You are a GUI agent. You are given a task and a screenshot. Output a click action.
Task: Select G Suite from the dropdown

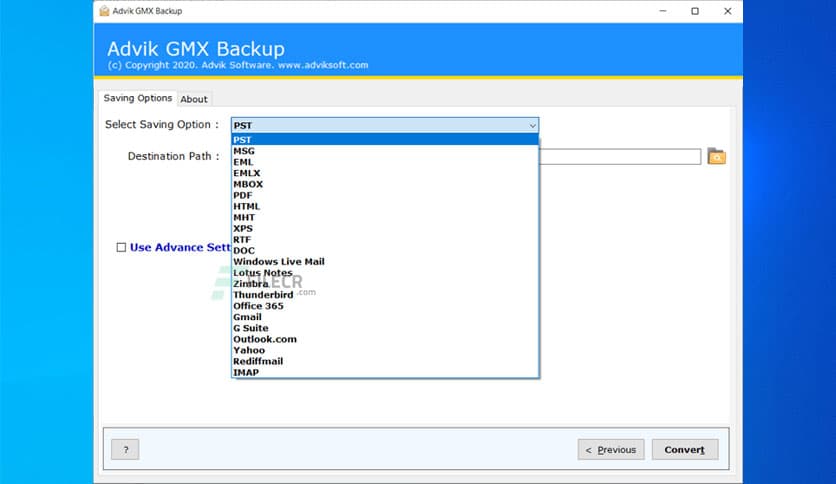coord(385,328)
